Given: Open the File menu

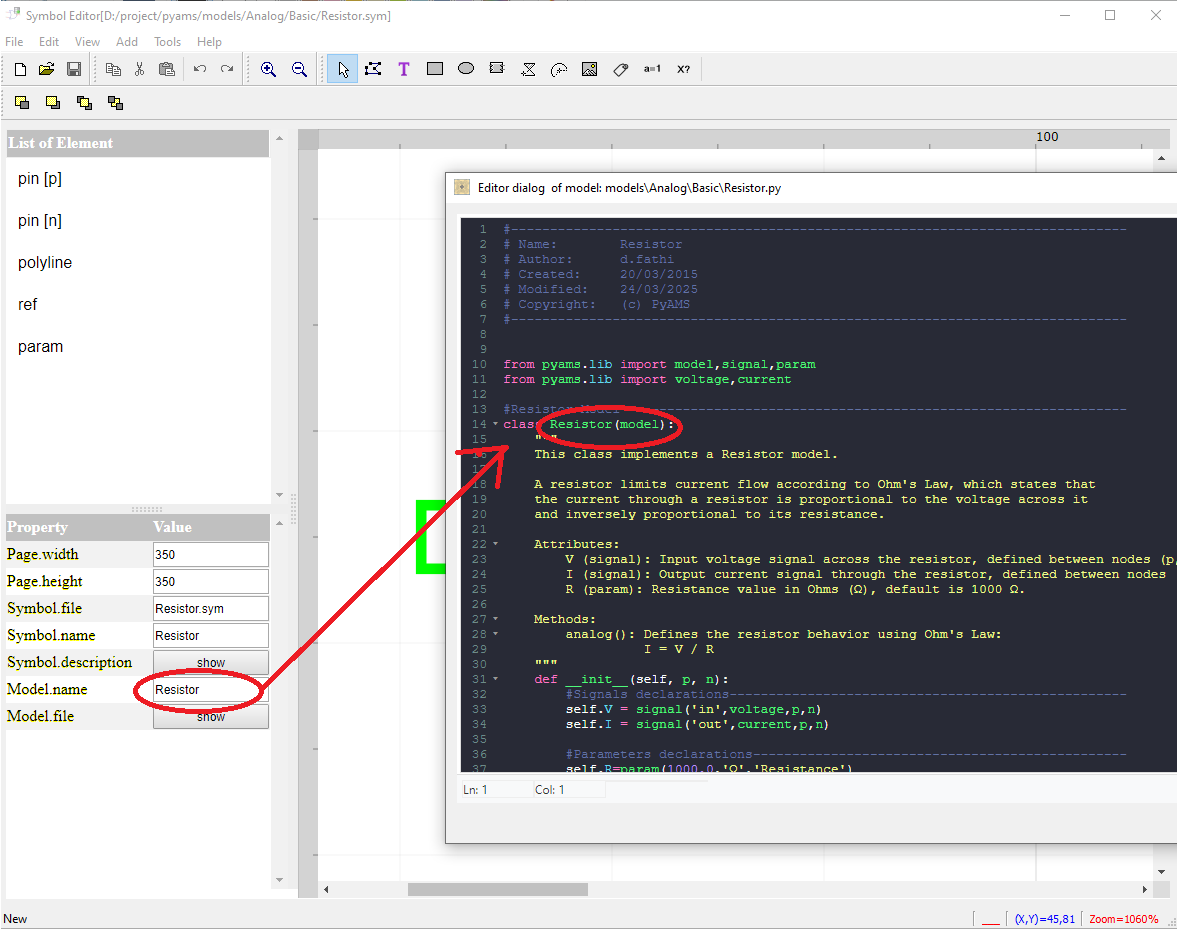Looking at the screenshot, I should [14, 42].
